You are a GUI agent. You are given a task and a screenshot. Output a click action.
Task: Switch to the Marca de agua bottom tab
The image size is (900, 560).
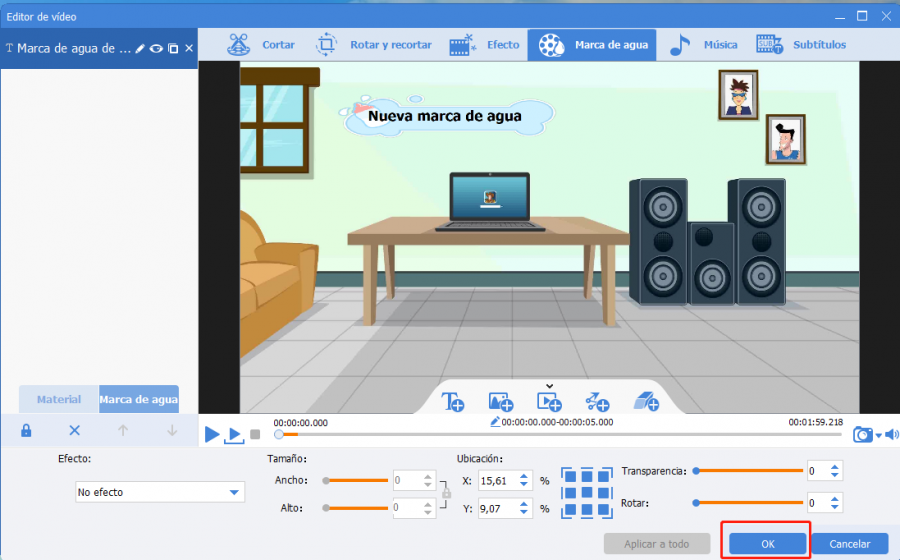(x=138, y=399)
